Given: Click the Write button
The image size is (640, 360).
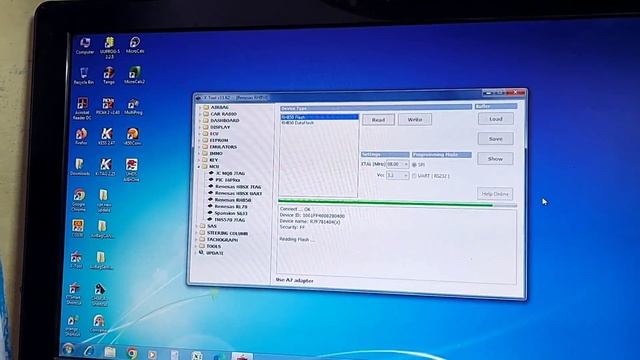Looking at the screenshot, I should (x=415, y=120).
